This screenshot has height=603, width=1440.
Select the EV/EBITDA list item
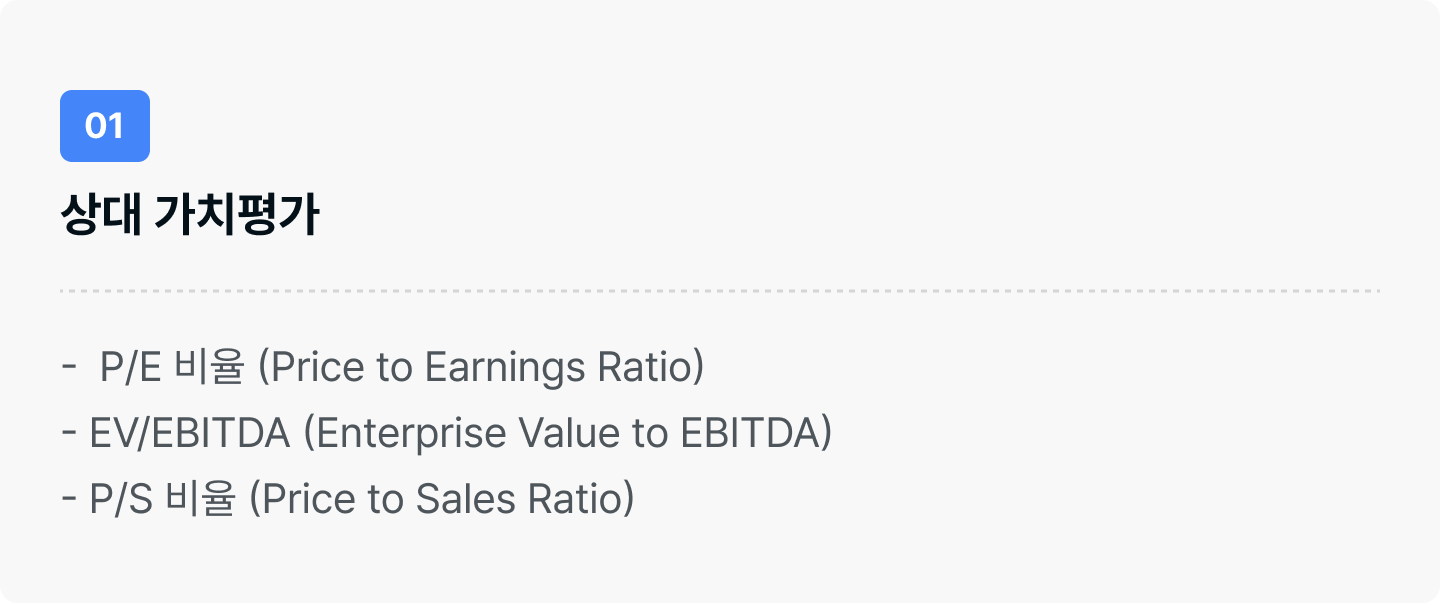coord(446,433)
